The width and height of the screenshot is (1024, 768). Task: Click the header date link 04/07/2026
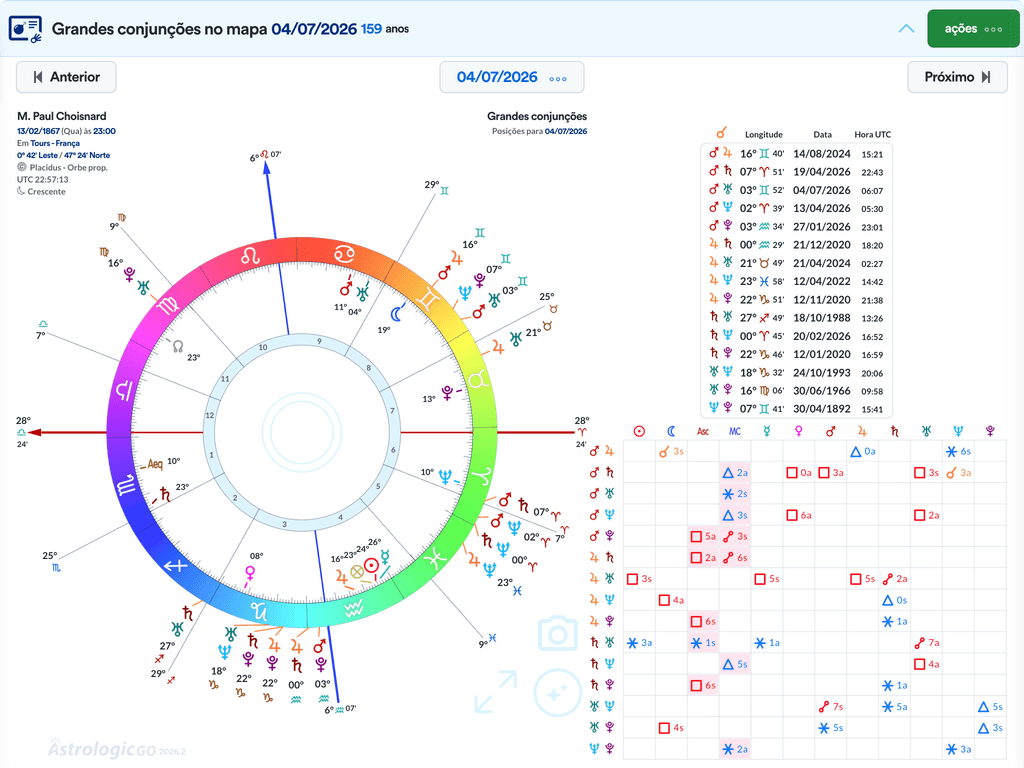click(314, 29)
